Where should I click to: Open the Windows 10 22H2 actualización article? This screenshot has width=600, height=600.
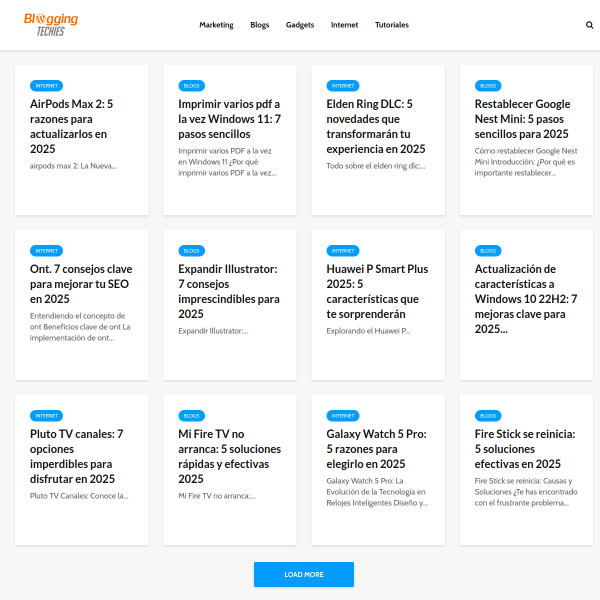click(526, 299)
